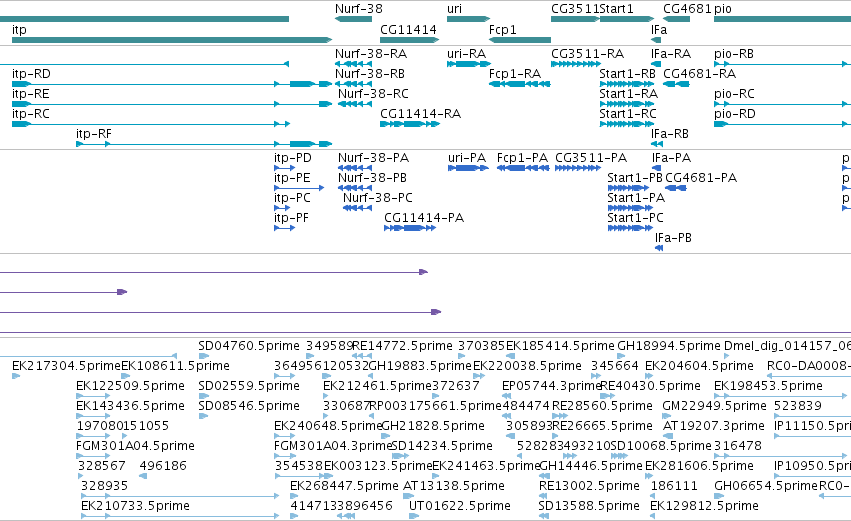
Task: Open EST SD08546.5prime label
Action: point(249,406)
